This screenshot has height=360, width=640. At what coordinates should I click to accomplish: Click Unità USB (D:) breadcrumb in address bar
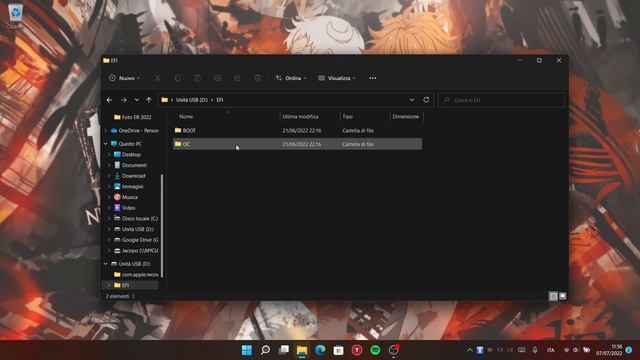192,100
